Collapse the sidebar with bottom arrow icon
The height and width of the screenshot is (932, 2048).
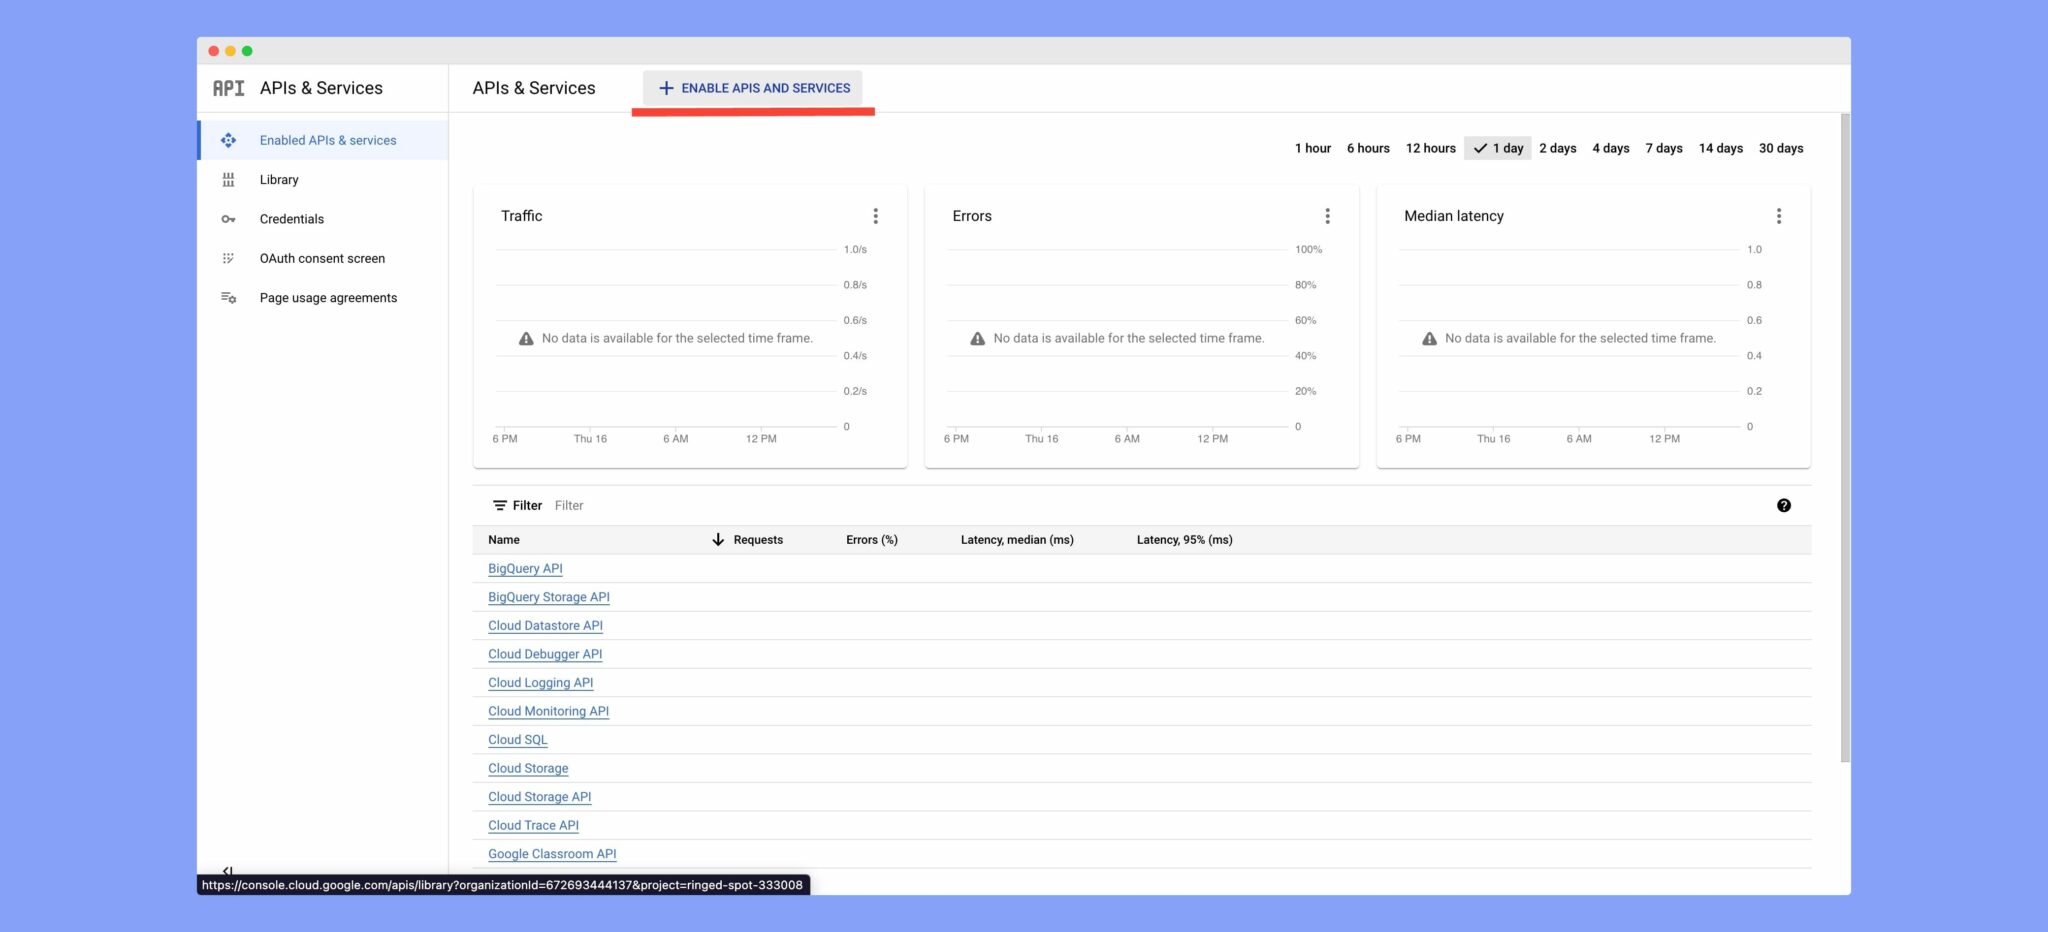[x=227, y=871]
